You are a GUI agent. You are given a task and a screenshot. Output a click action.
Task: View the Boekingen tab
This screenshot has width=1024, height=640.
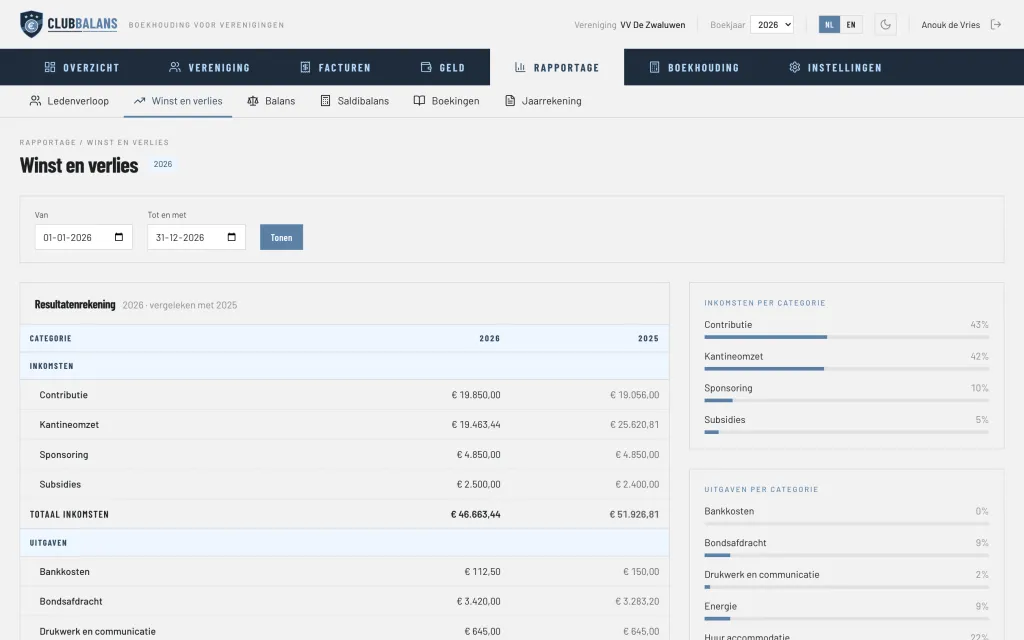coord(447,101)
